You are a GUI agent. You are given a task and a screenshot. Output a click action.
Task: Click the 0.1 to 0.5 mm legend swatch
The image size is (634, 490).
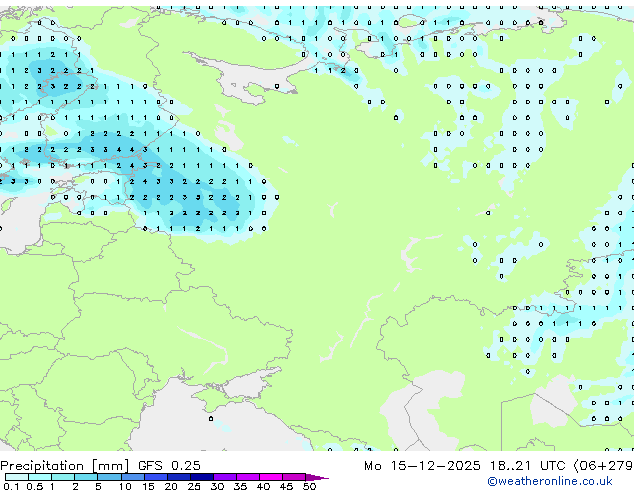17,477
